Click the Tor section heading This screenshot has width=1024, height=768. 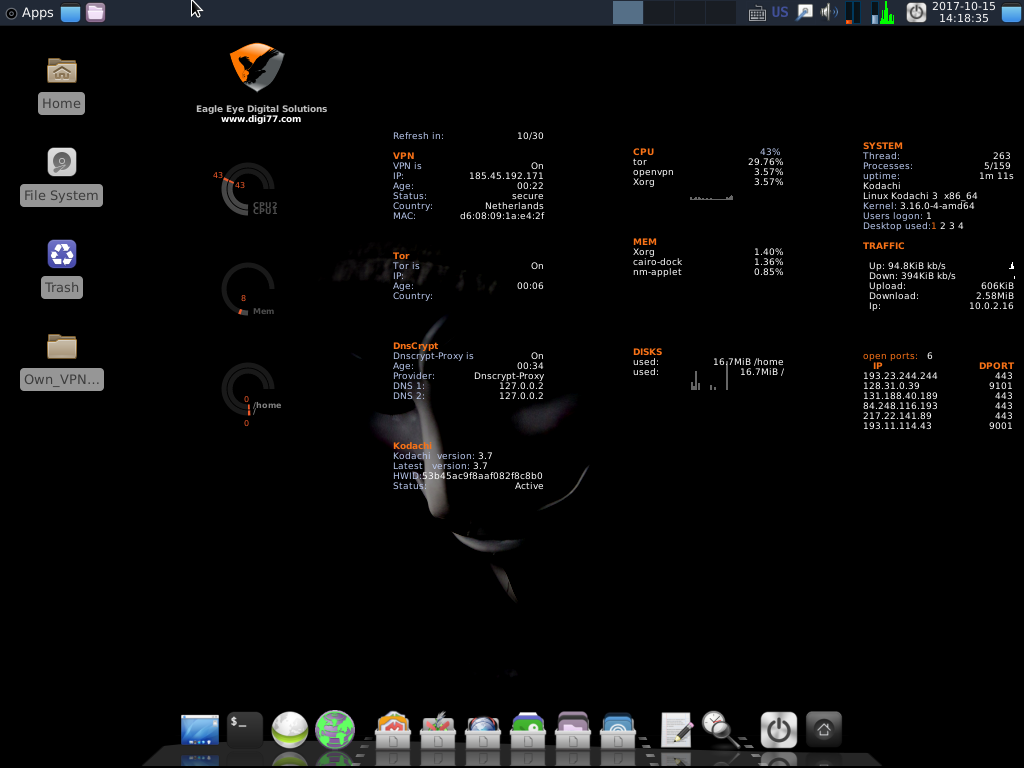click(401, 256)
